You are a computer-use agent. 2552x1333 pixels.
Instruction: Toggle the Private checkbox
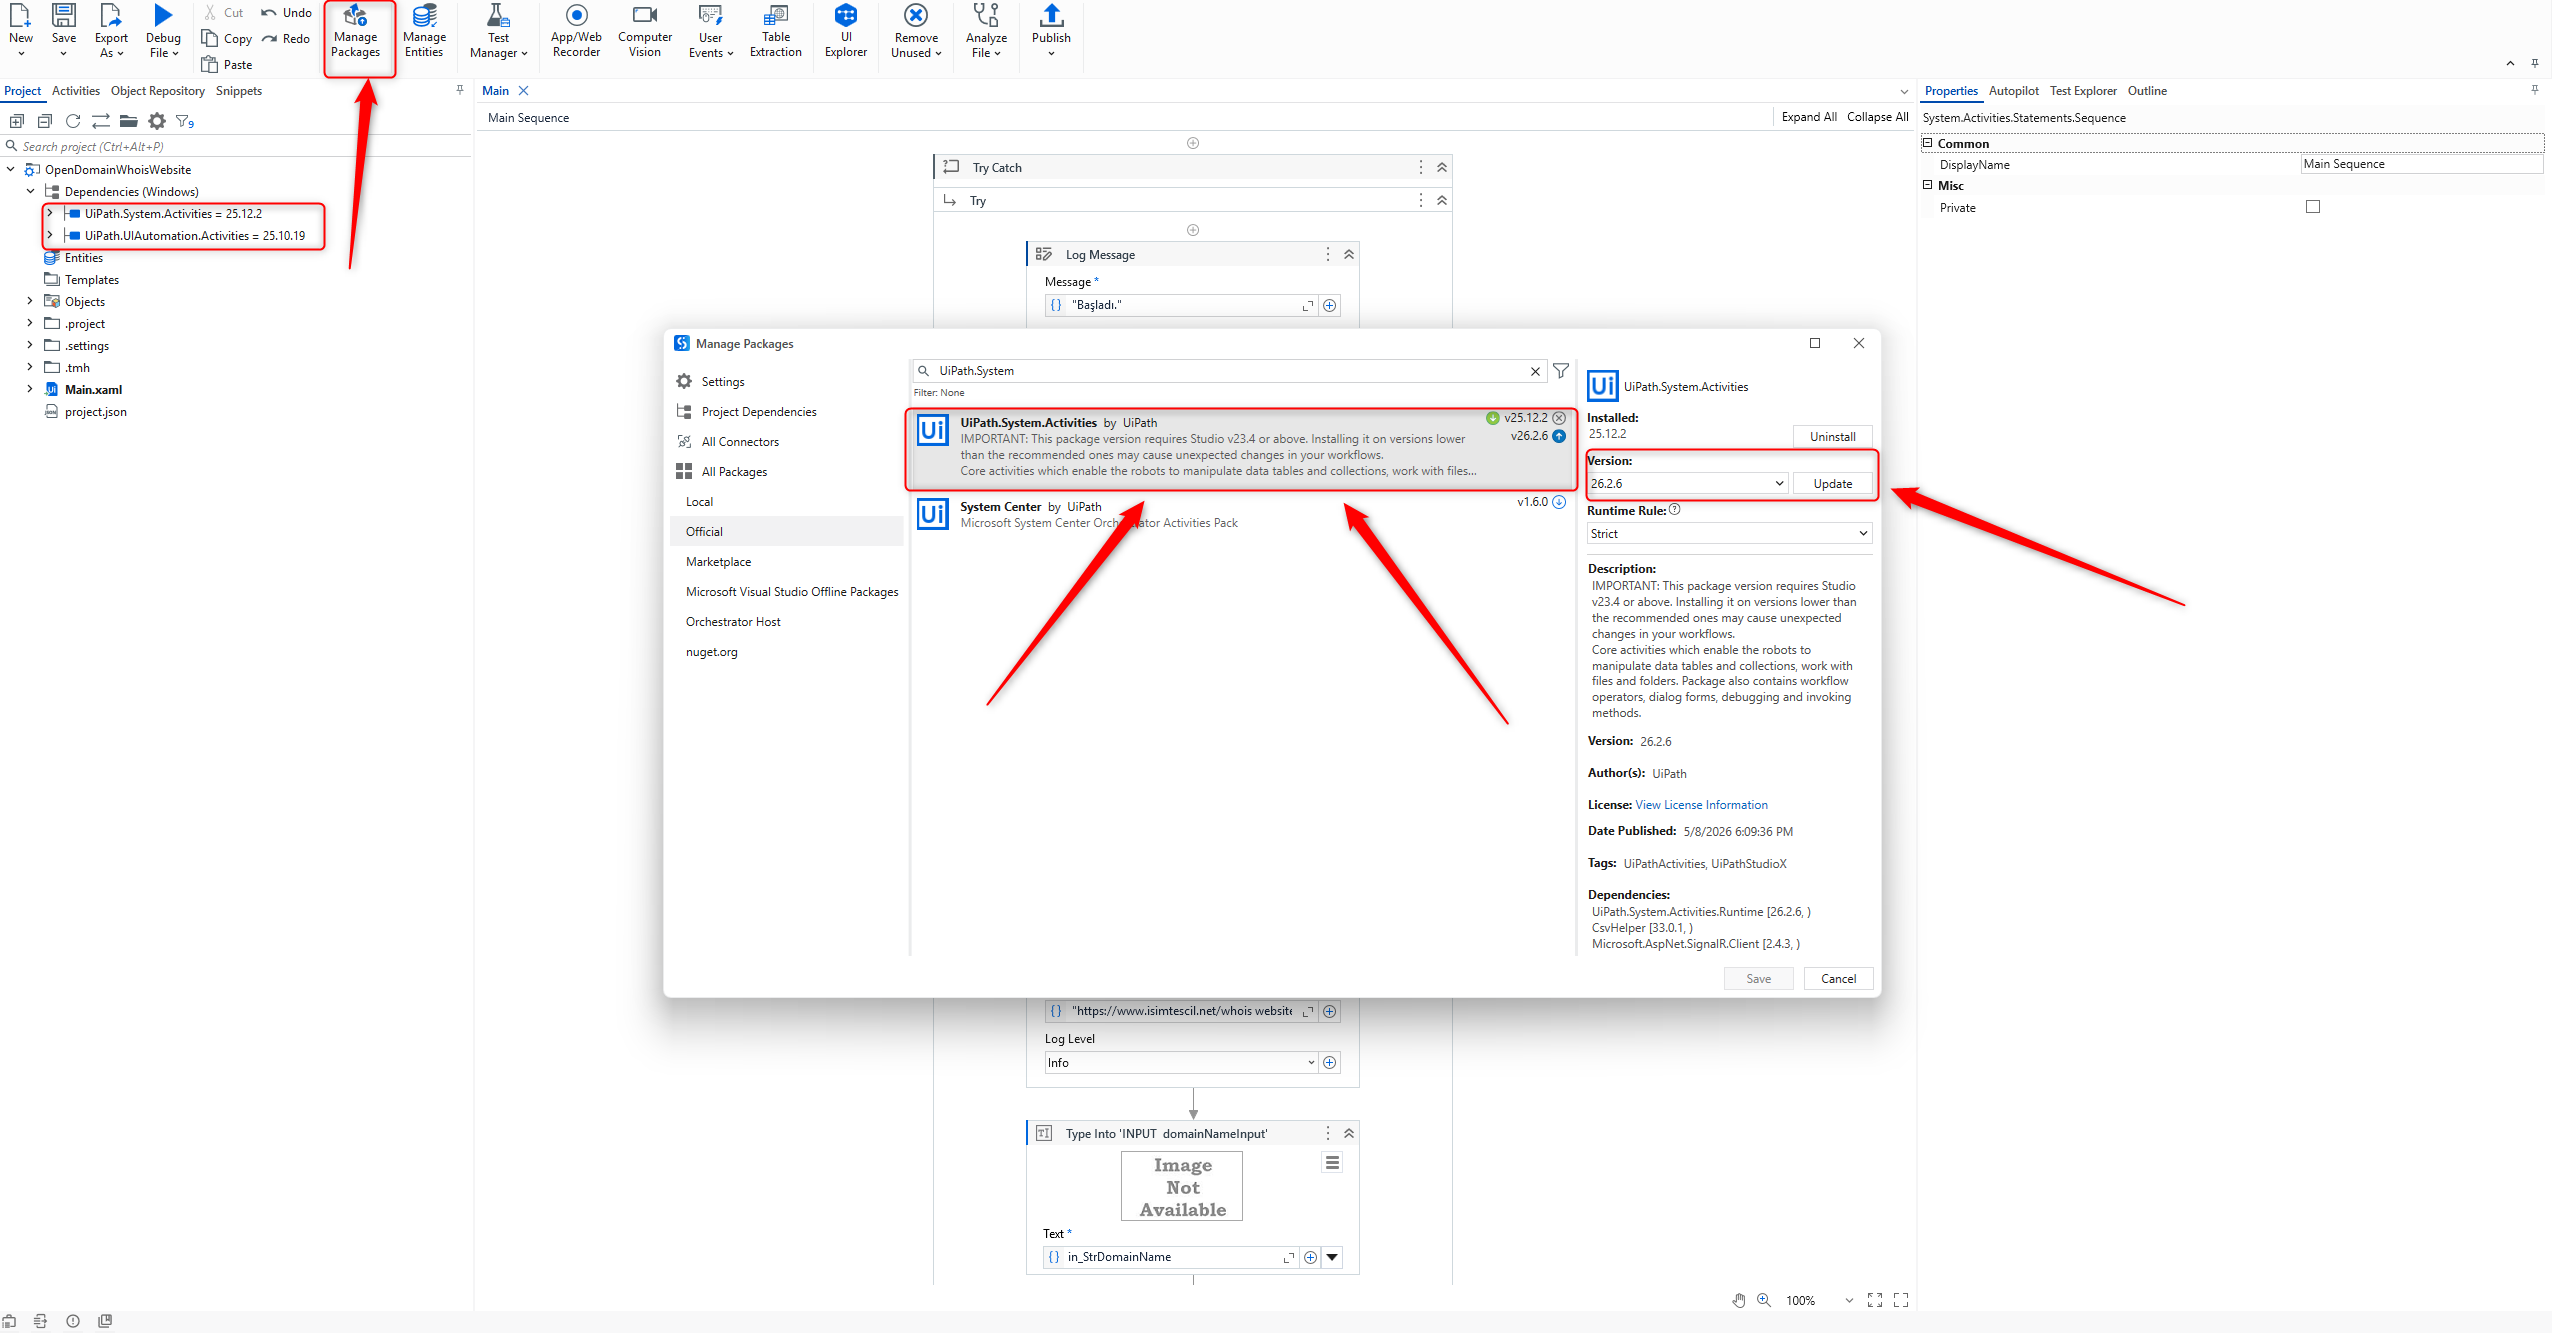coord(2313,207)
